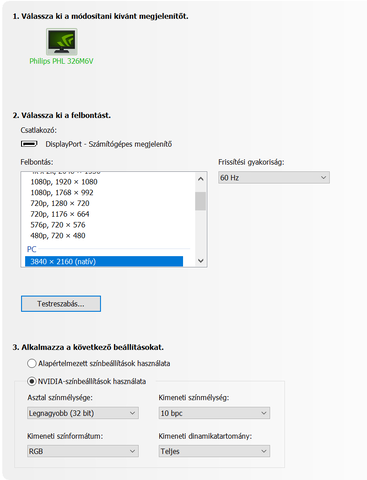Select 576p, 720 × 576 resolution

[104, 225]
